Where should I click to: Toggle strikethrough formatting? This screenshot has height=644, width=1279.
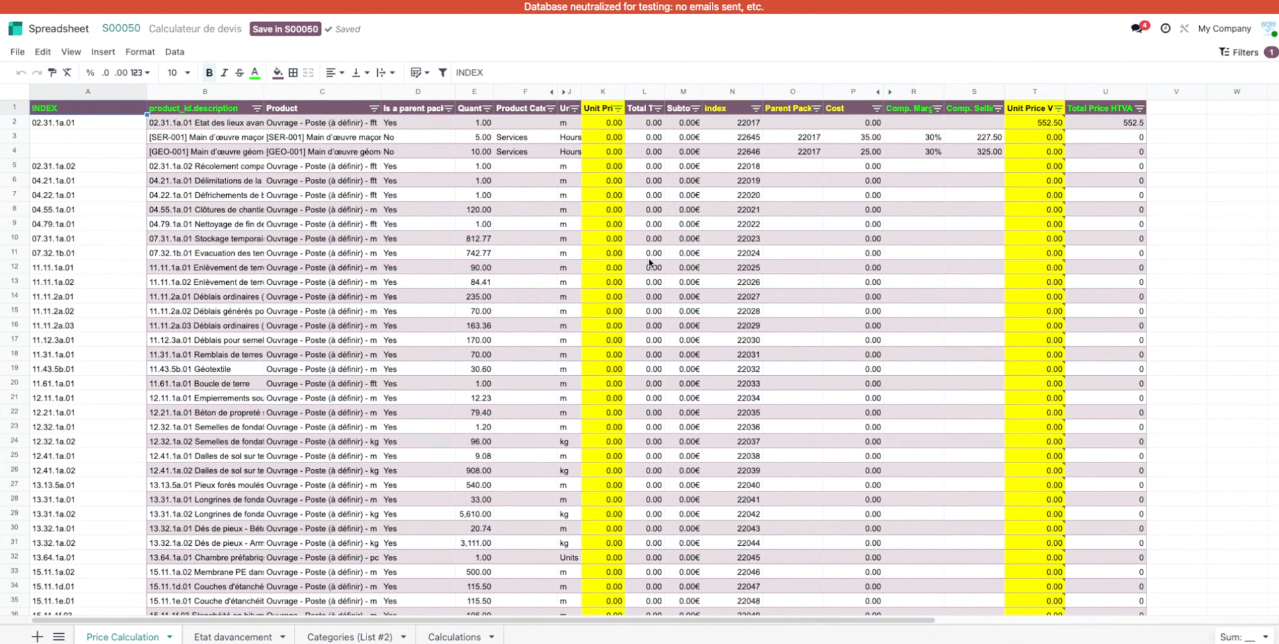point(239,73)
